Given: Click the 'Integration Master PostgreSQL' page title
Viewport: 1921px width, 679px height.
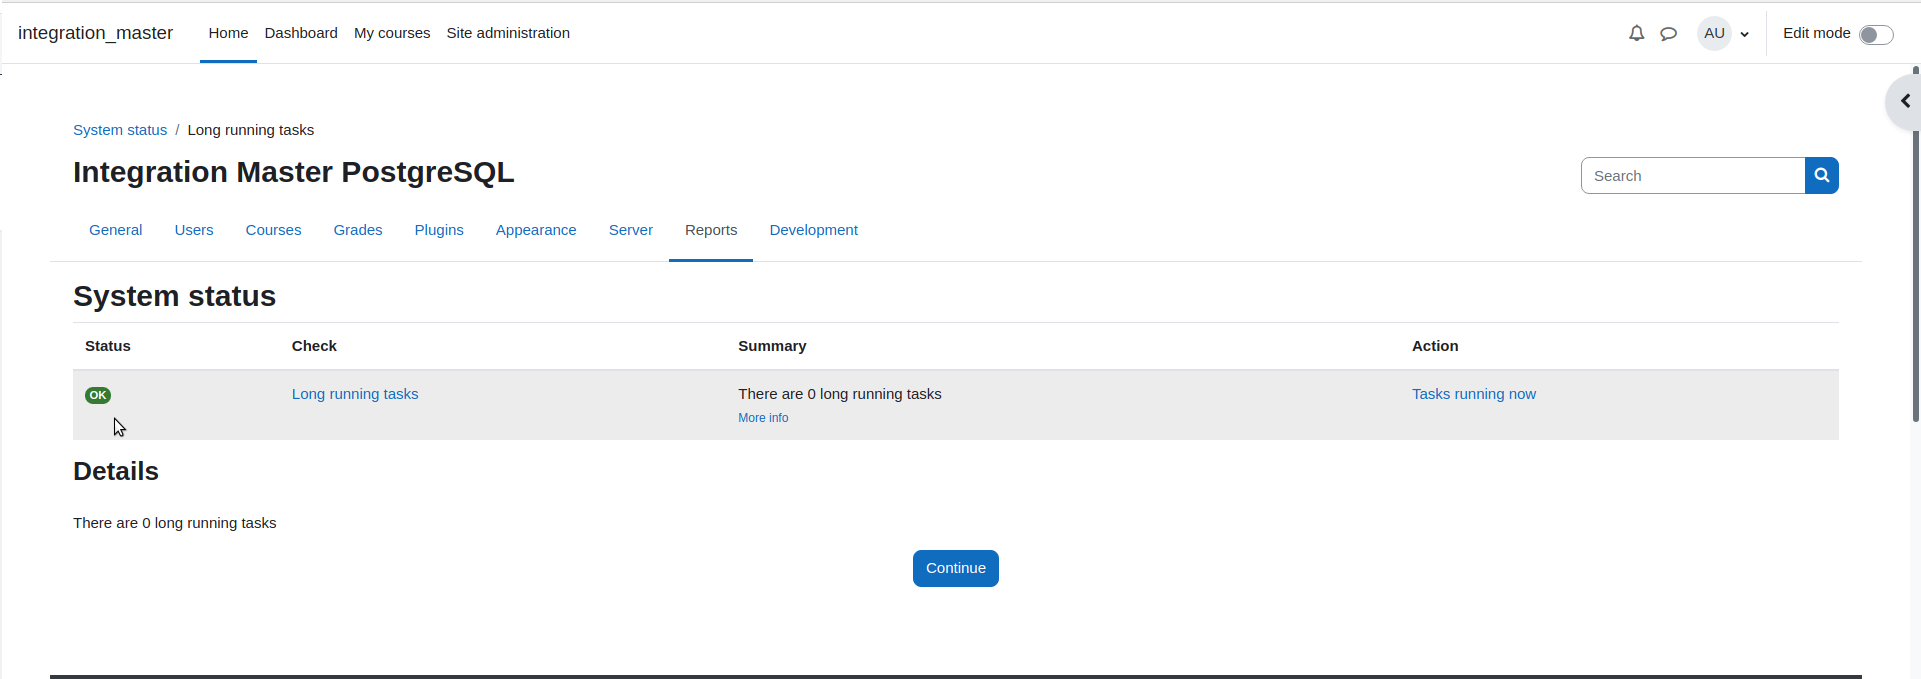Looking at the screenshot, I should (294, 172).
